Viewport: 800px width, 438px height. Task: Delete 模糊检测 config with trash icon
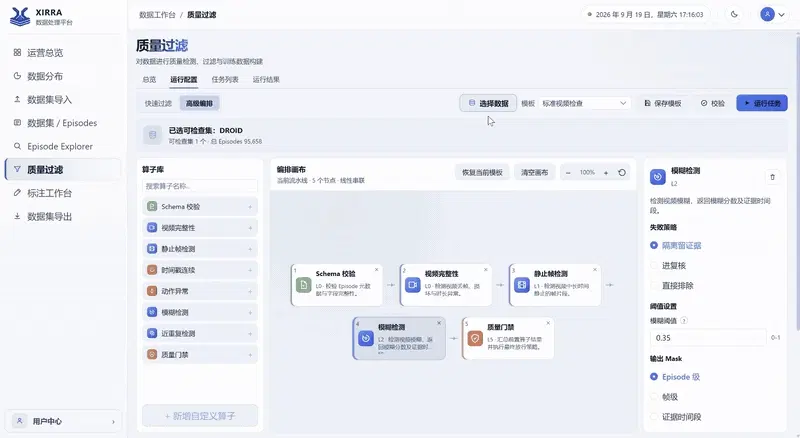[772, 177]
